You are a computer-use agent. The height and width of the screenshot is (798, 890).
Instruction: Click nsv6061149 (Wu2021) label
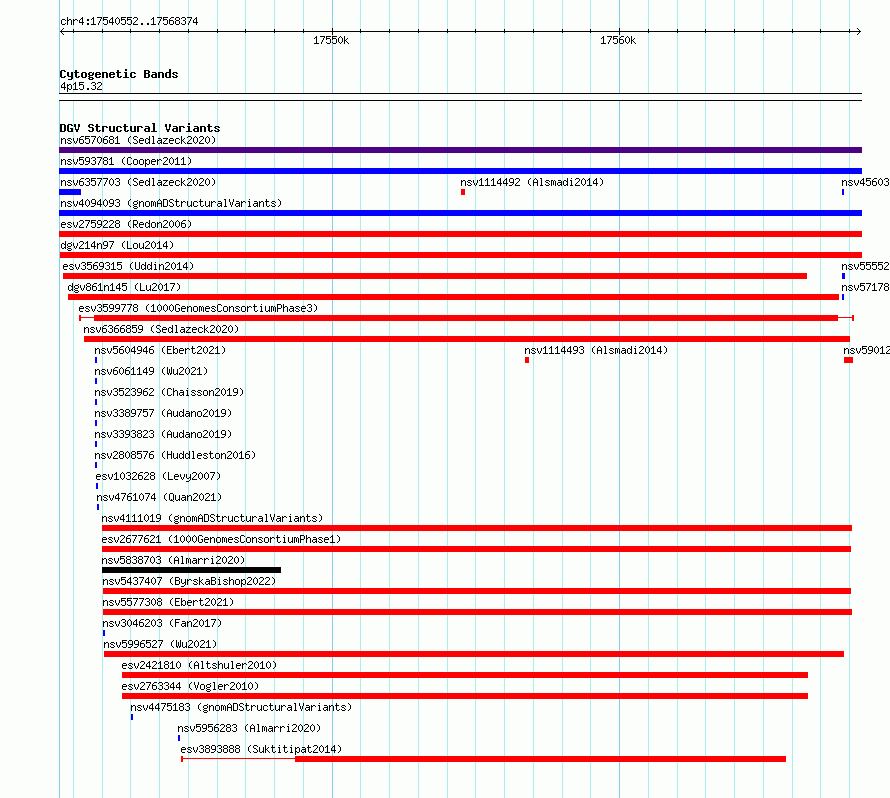coord(151,371)
